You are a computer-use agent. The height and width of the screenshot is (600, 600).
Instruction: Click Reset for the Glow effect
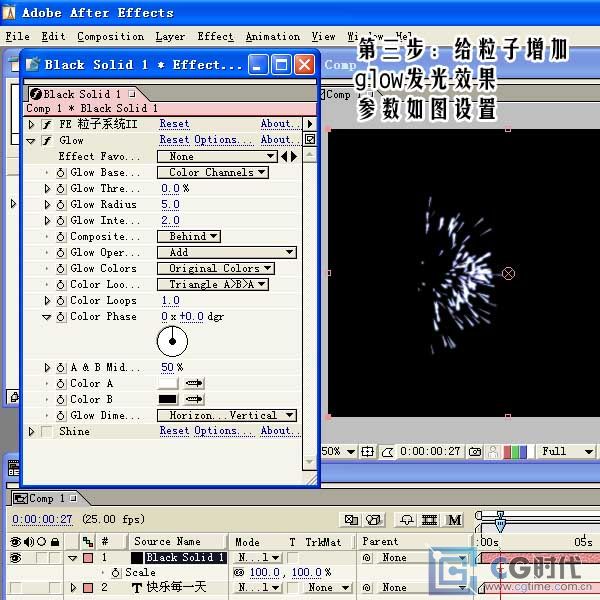tap(174, 141)
